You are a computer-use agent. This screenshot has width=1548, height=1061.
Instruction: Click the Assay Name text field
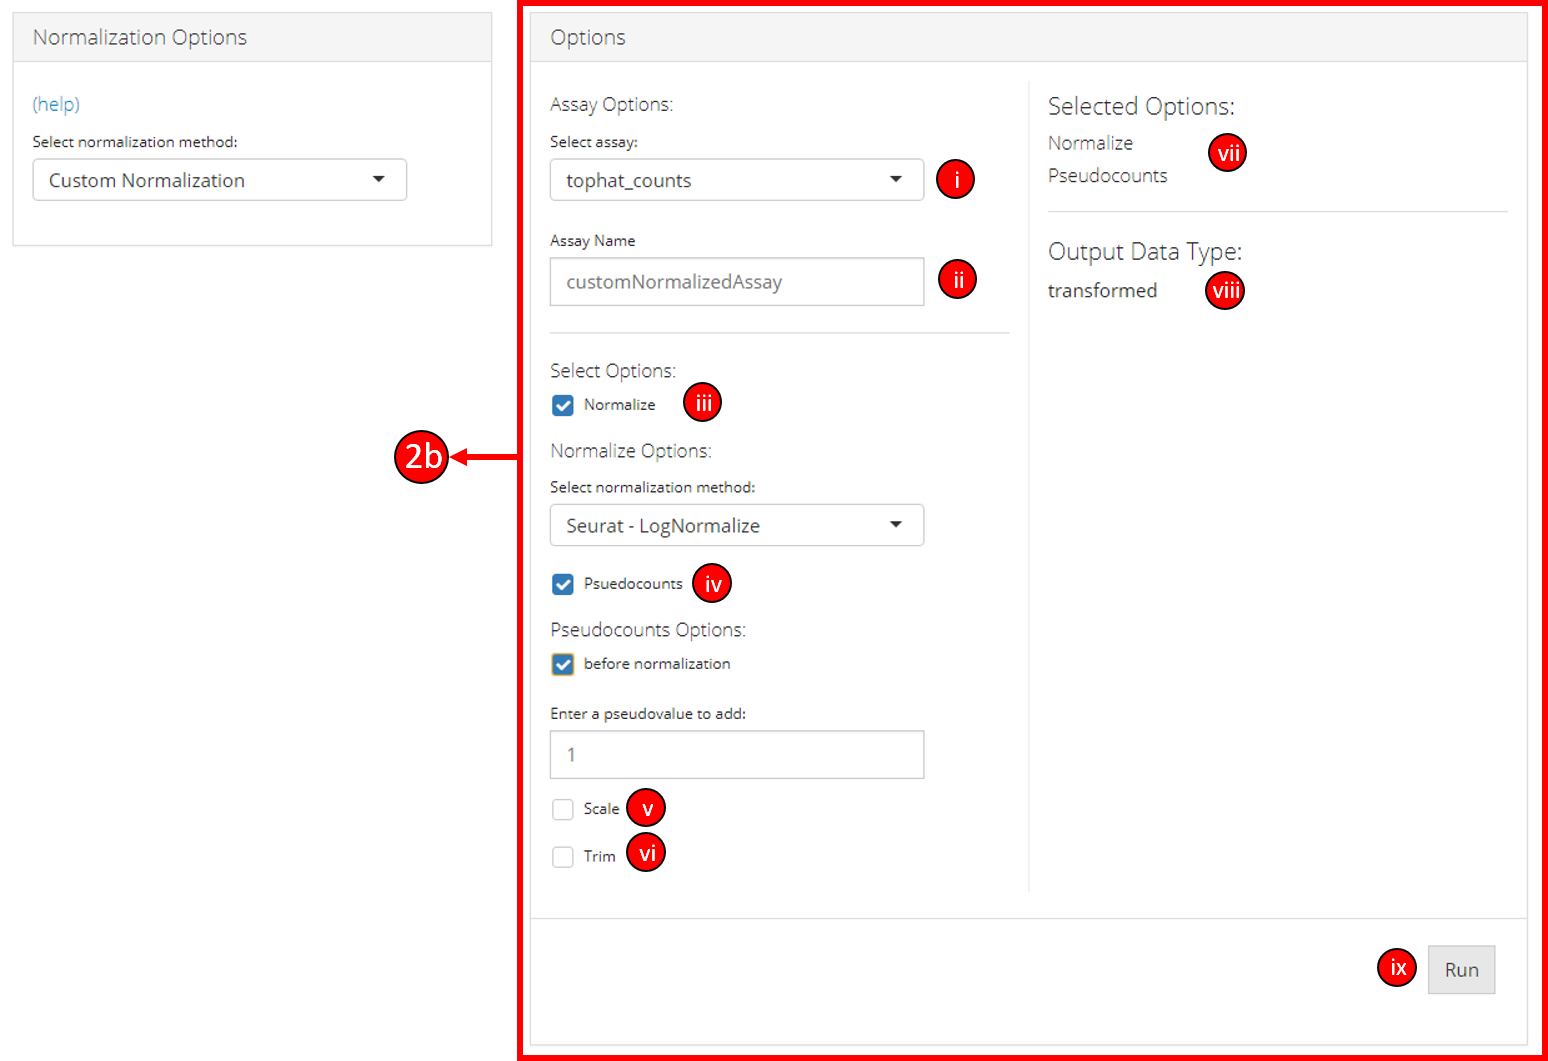[x=736, y=282]
